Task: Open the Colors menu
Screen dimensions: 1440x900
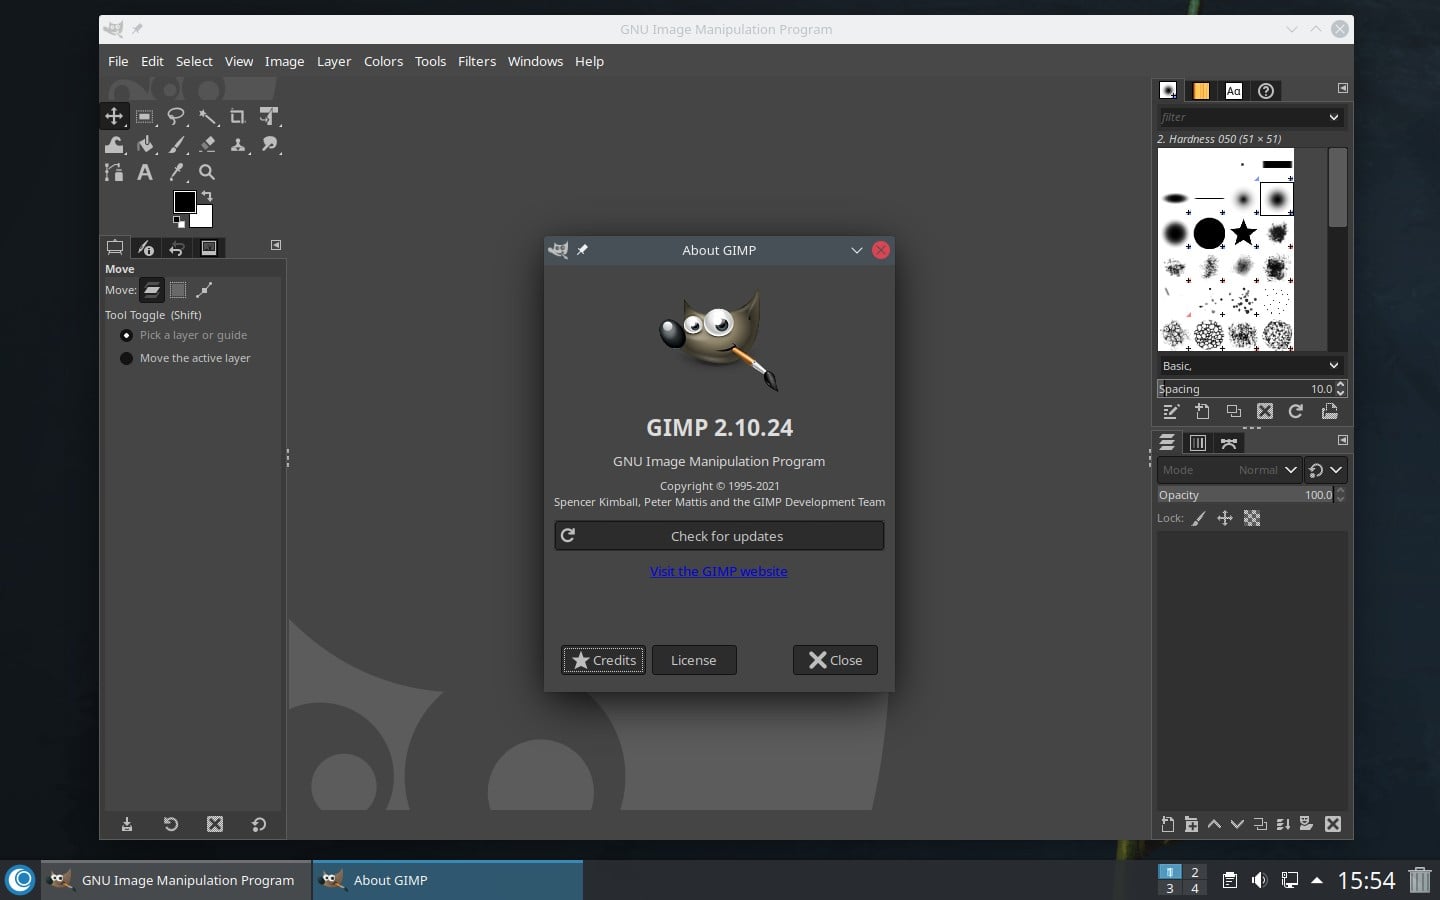Action: 383,61
